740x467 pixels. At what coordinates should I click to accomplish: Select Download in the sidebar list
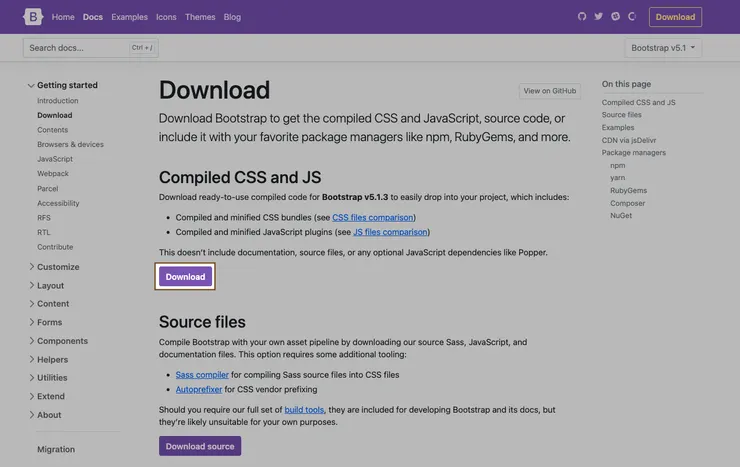(55, 115)
